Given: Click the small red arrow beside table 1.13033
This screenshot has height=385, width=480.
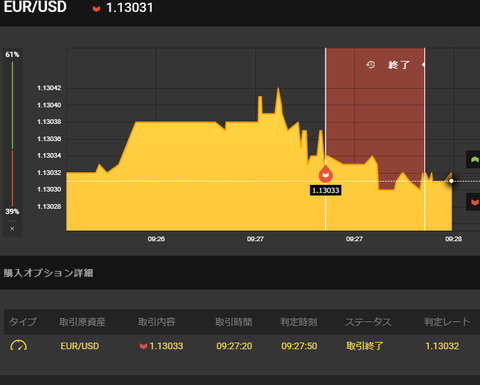Looking at the screenshot, I should point(143,346).
